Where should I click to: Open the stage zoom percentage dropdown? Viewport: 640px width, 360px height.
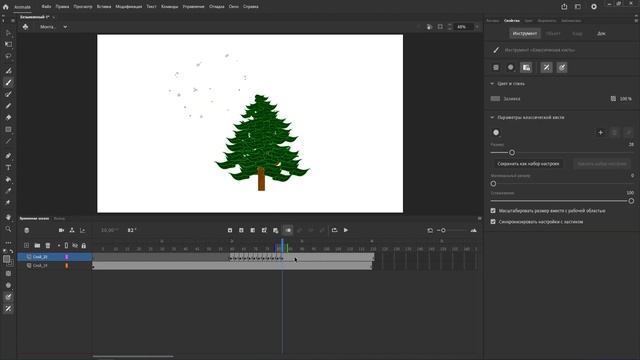click(477, 27)
